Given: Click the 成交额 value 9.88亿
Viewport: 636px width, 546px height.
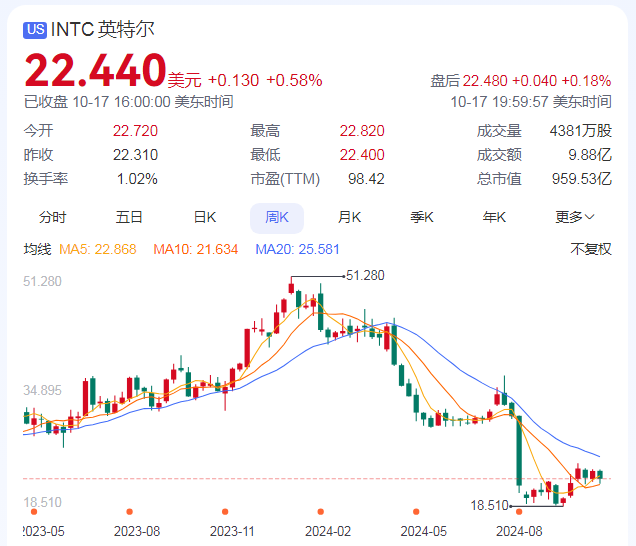Looking at the screenshot, I should [590, 155].
